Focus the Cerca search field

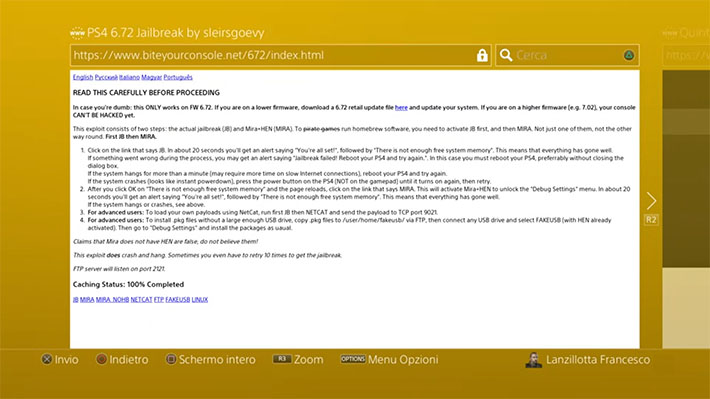pyautogui.click(x=567, y=55)
